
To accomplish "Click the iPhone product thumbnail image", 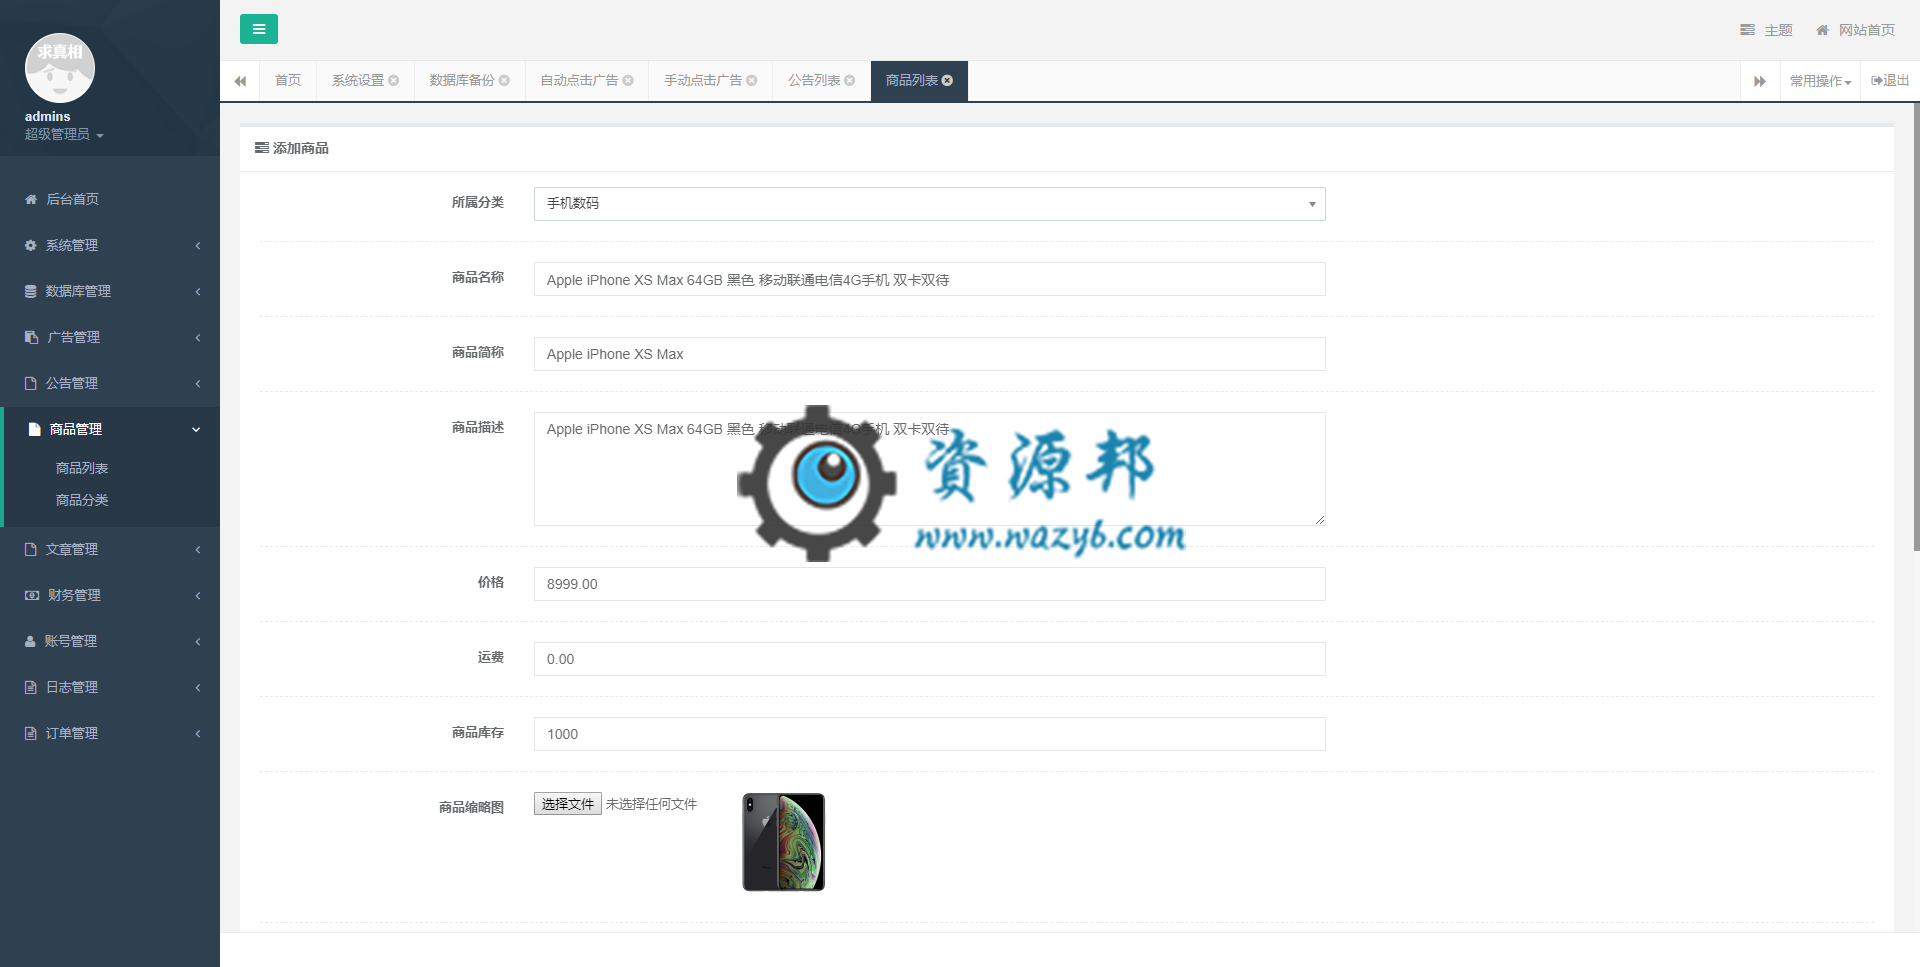I will (784, 842).
